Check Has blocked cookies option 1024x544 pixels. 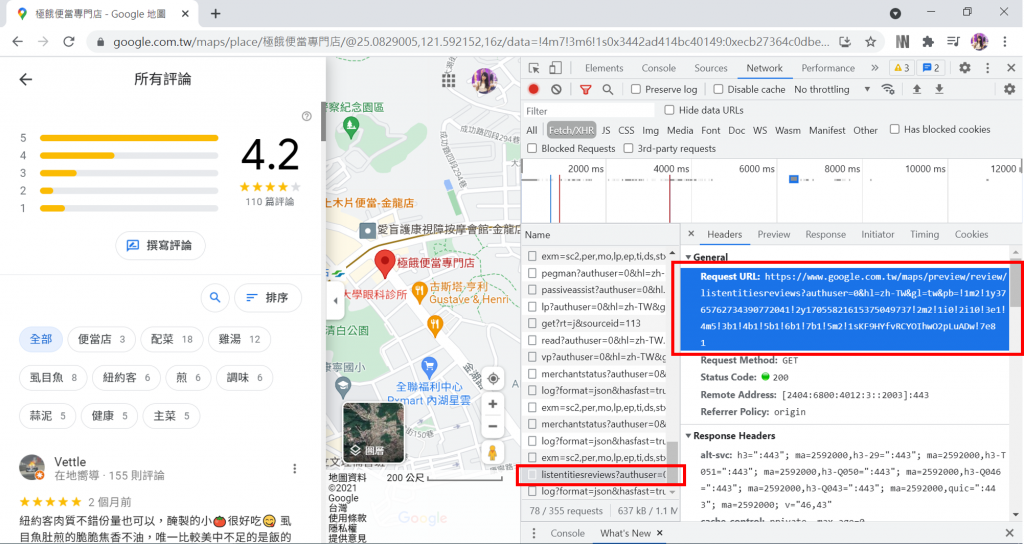(895, 129)
